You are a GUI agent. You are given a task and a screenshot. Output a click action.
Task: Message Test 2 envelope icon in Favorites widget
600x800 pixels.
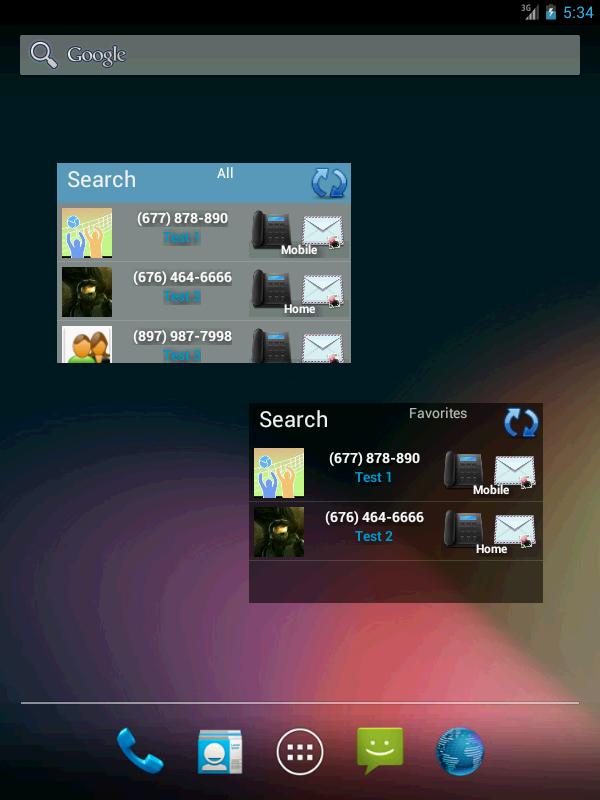coord(514,531)
